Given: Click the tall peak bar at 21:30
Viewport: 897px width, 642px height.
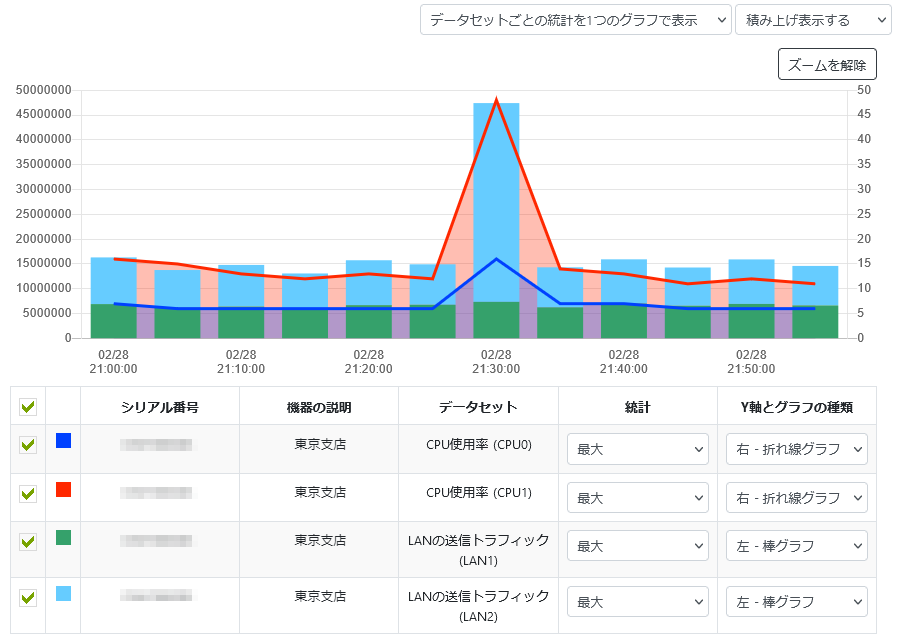Looking at the screenshot, I should [x=497, y=200].
